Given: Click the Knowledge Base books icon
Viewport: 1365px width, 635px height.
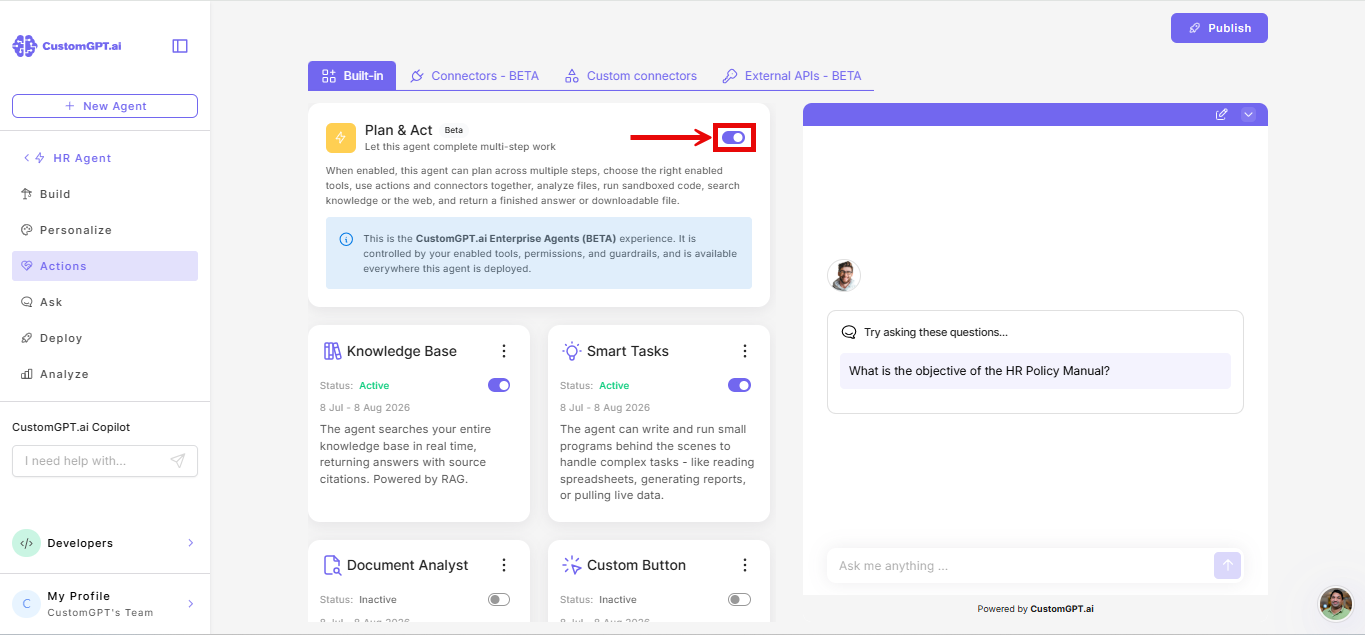Looking at the screenshot, I should tap(332, 351).
